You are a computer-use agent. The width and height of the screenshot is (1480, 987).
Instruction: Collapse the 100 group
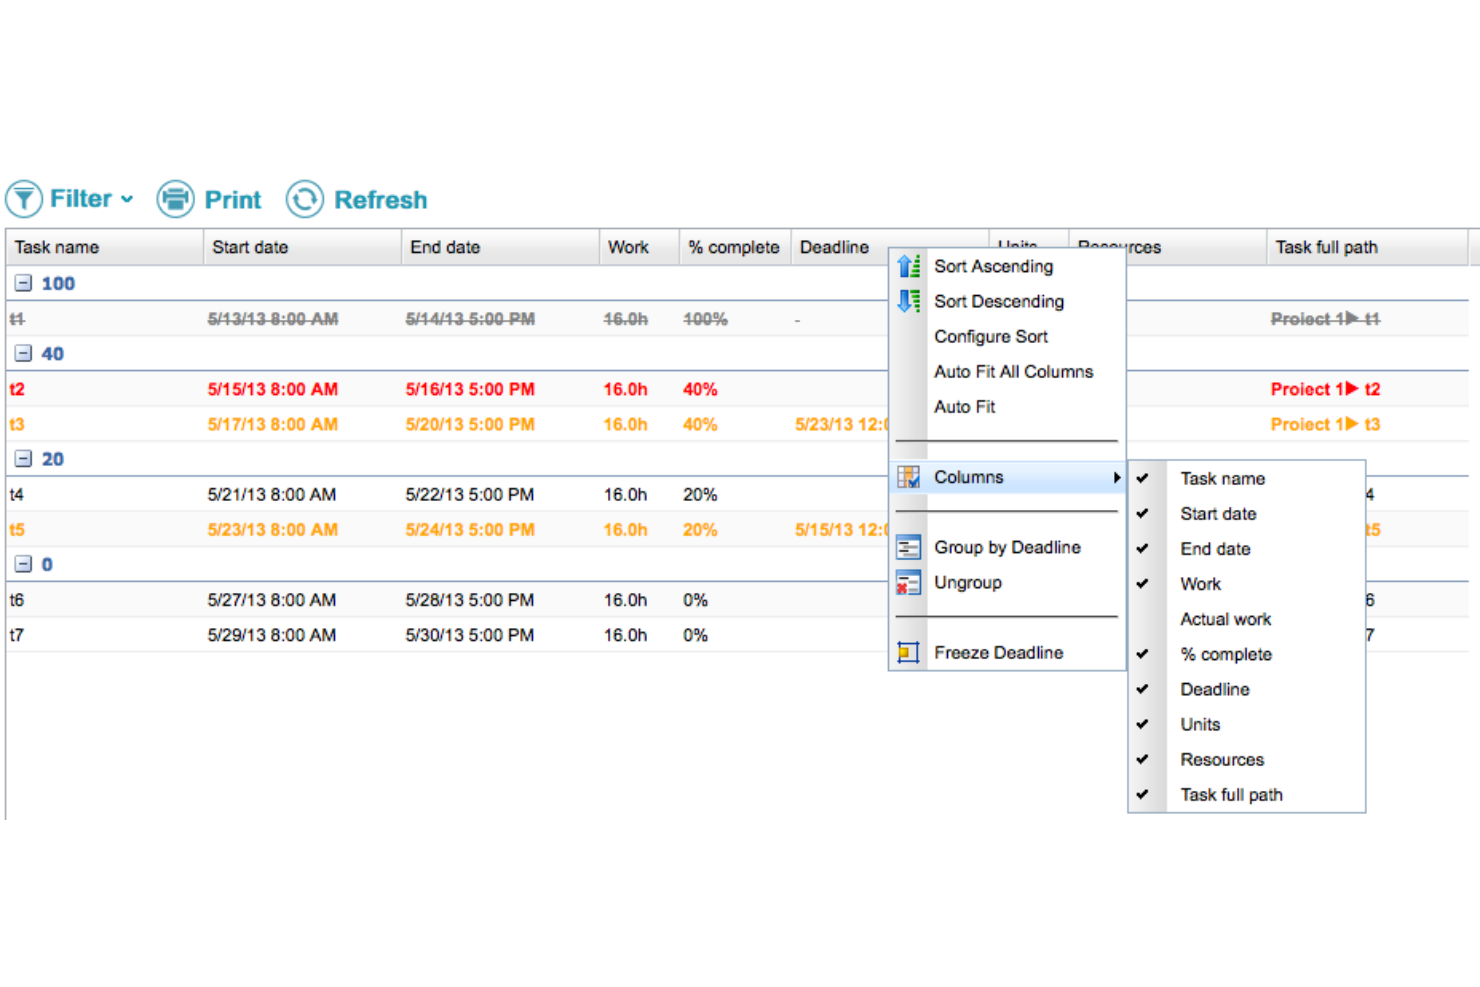[x=23, y=283]
